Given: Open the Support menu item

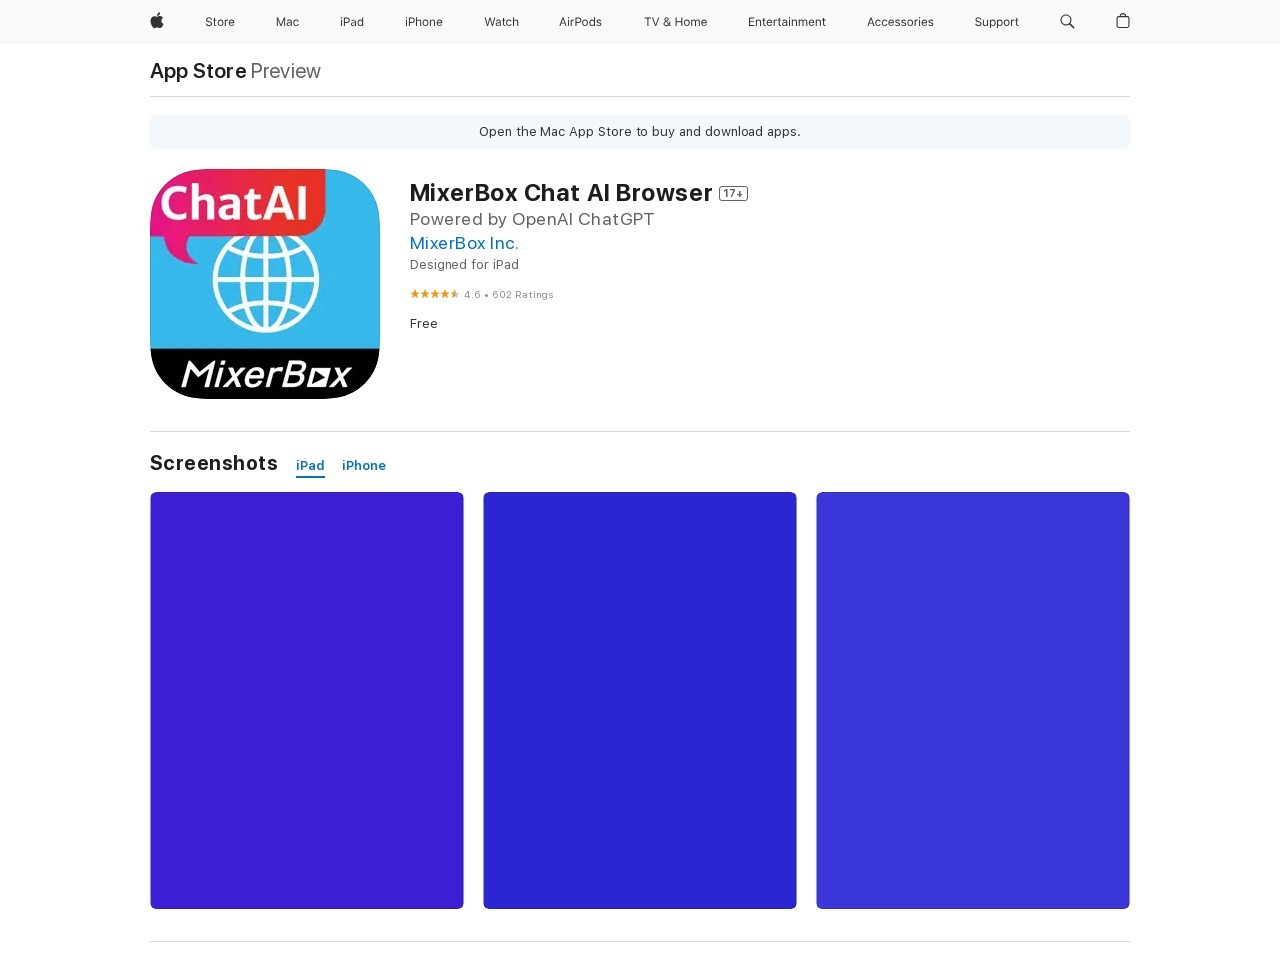Looking at the screenshot, I should tap(996, 21).
